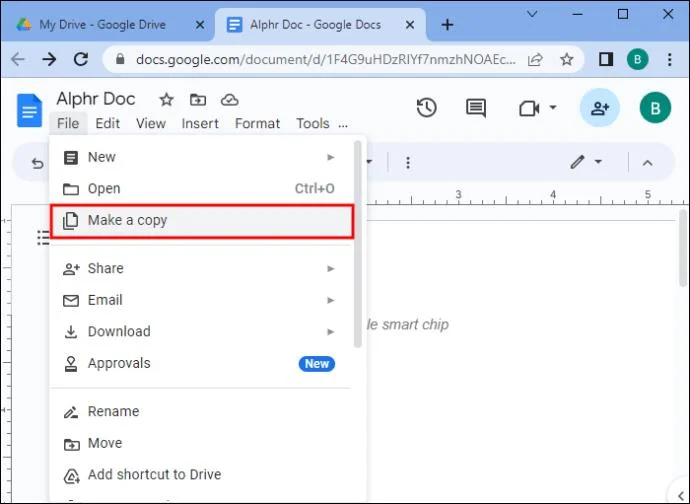Click the address bar URL

pyautogui.click(x=326, y=59)
